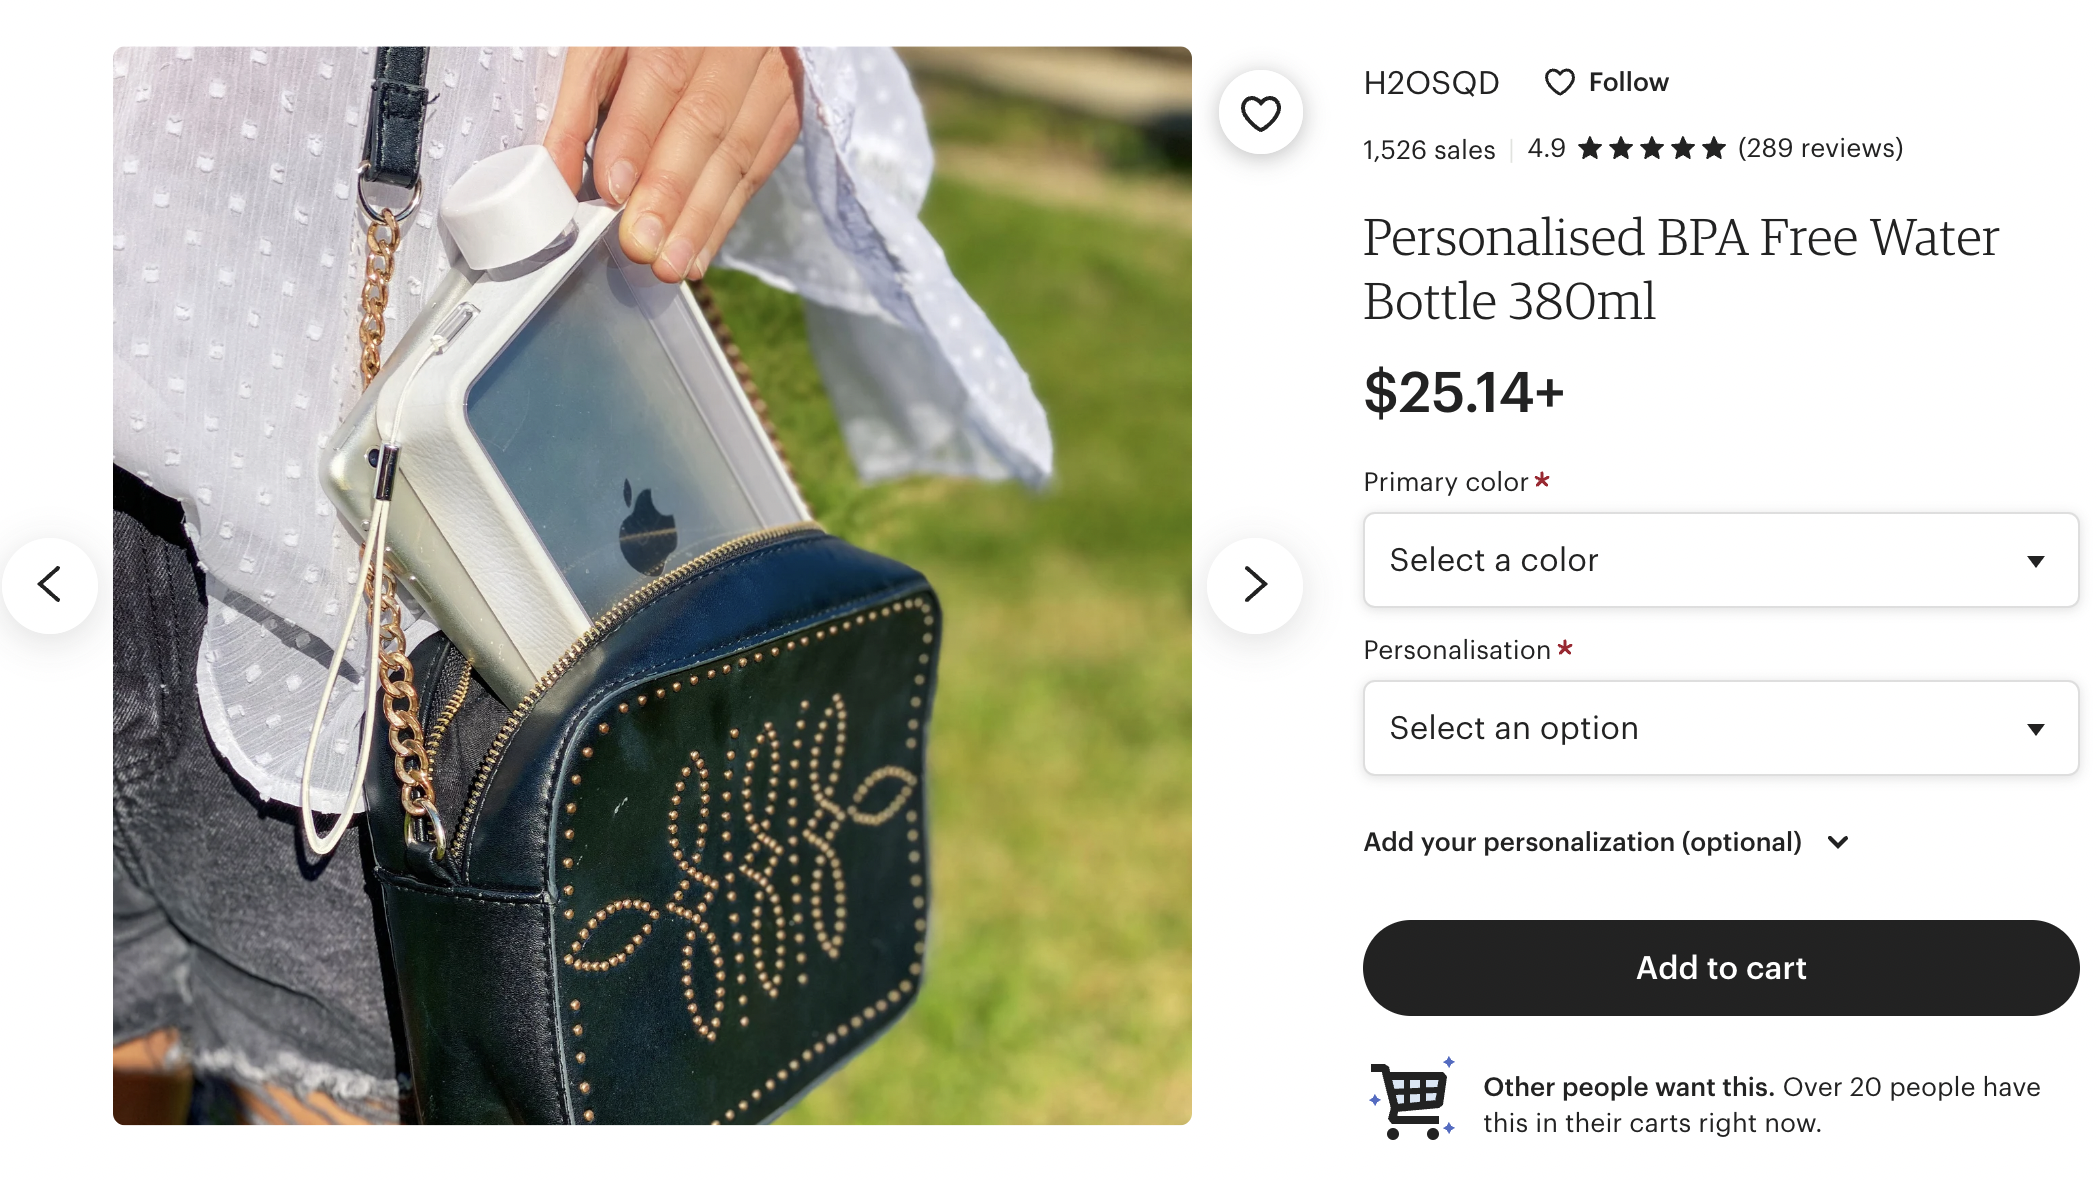Open the H2OSQD shop page
This screenshot has width=2097, height=1180.
click(x=1431, y=82)
